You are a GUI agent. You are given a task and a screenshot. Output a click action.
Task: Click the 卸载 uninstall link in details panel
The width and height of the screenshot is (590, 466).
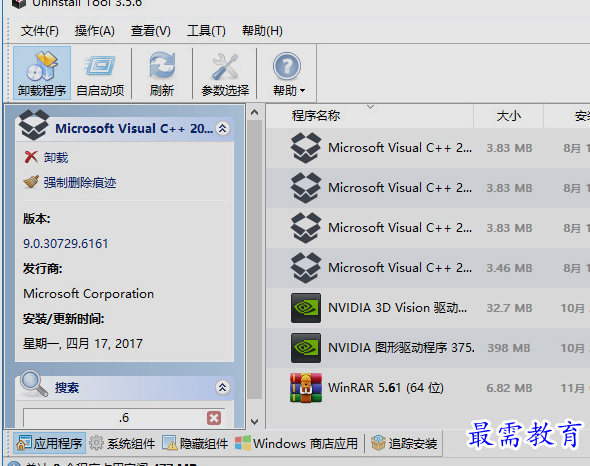56,157
